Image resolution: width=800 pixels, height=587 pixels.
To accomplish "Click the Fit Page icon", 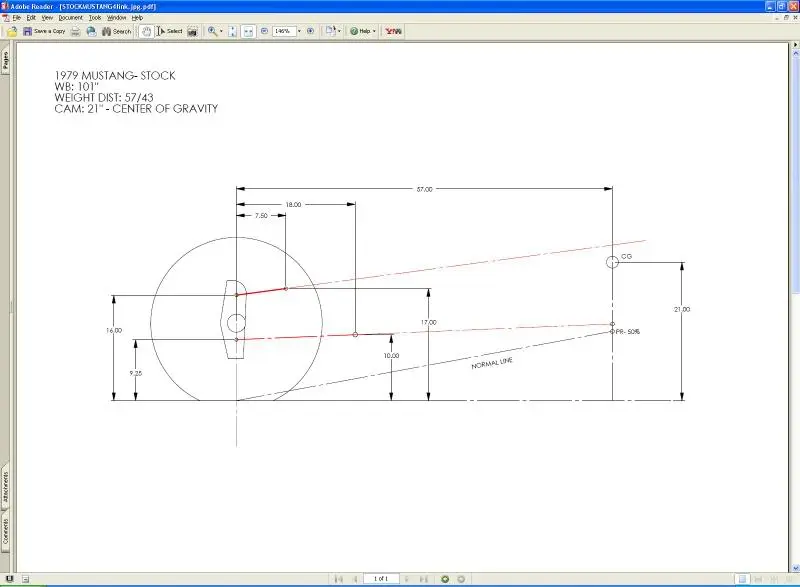I will click(232, 32).
